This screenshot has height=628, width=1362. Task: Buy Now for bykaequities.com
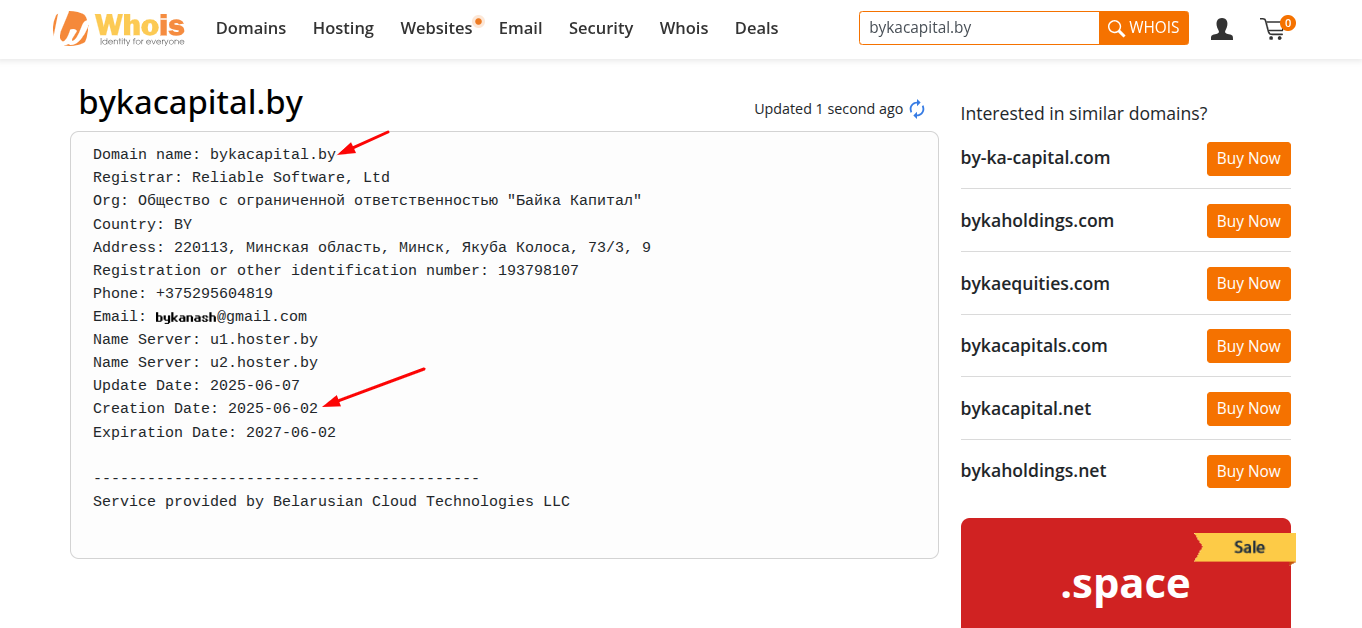pyautogui.click(x=1249, y=283)
